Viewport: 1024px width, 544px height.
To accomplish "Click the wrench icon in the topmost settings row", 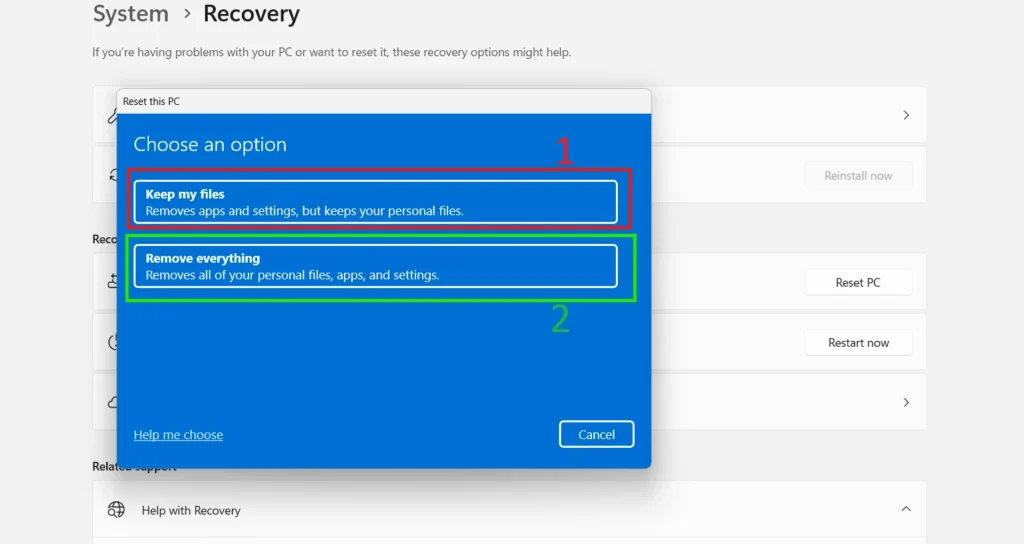I will tap(111, 116).
